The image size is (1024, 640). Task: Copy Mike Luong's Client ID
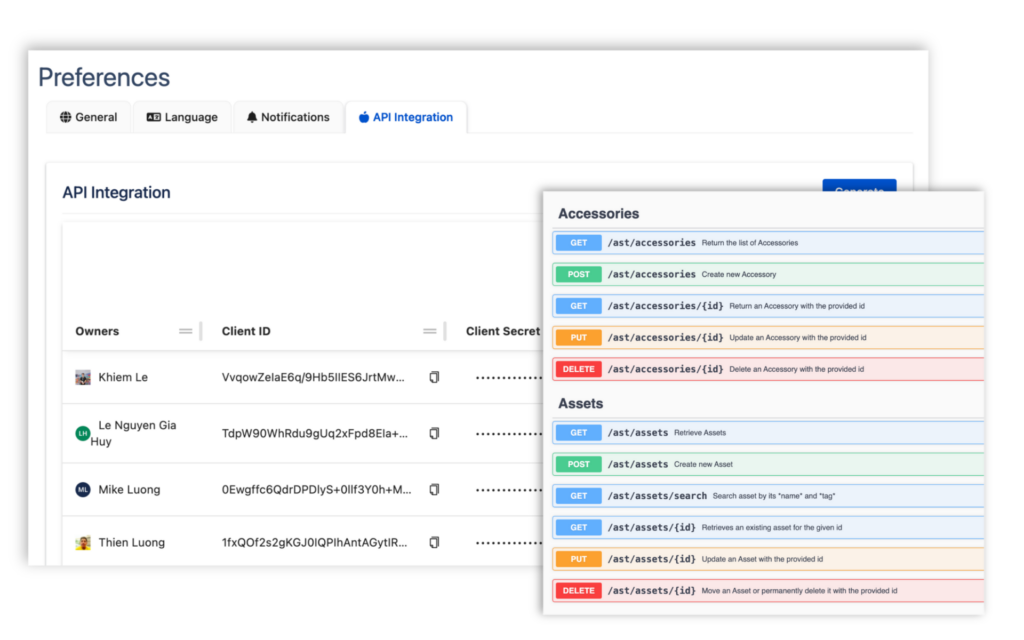tap(433, 489)
